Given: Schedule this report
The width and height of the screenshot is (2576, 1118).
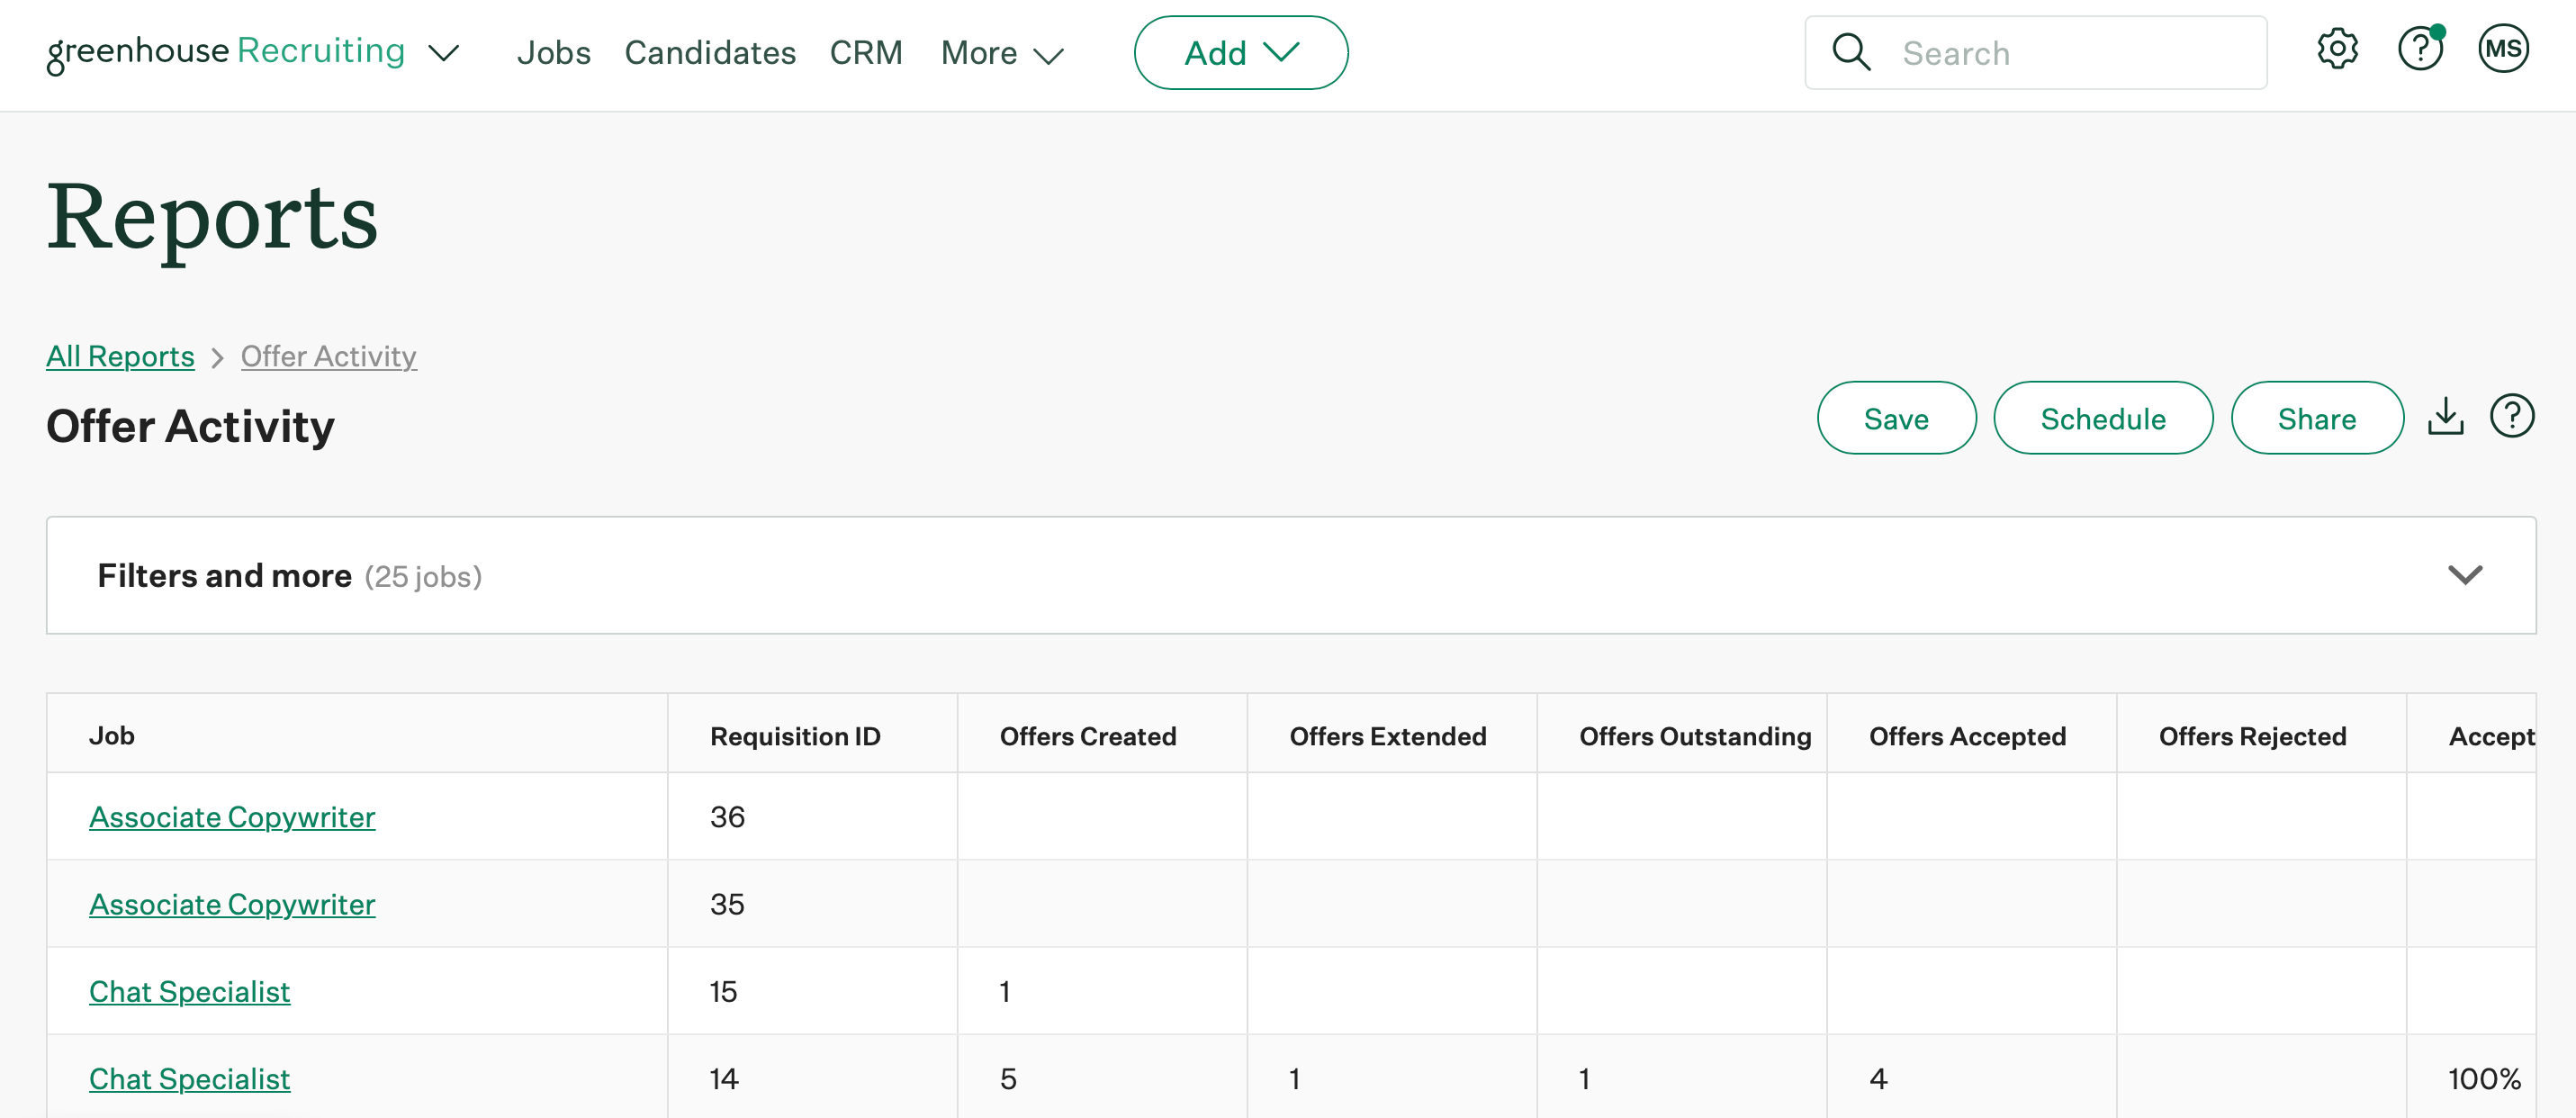Looking at the screenshot, I should tap(2103, 418).
